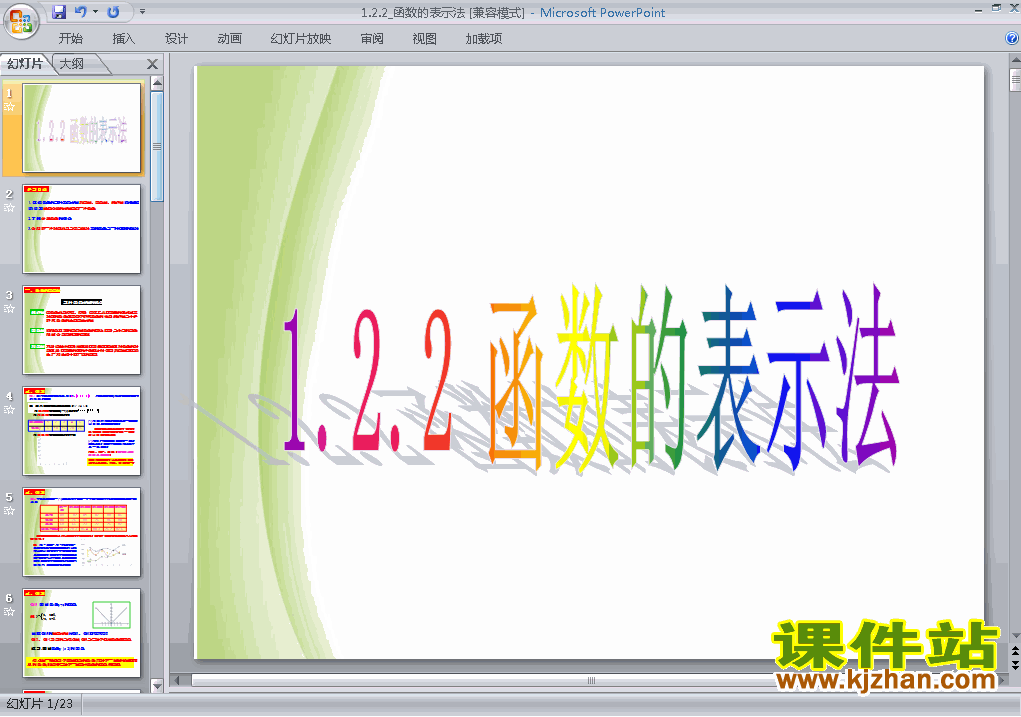The width and height of the screenshot is (1021, 717).
Task: Select slide 3 thumbnail
Action: [81, 330]
